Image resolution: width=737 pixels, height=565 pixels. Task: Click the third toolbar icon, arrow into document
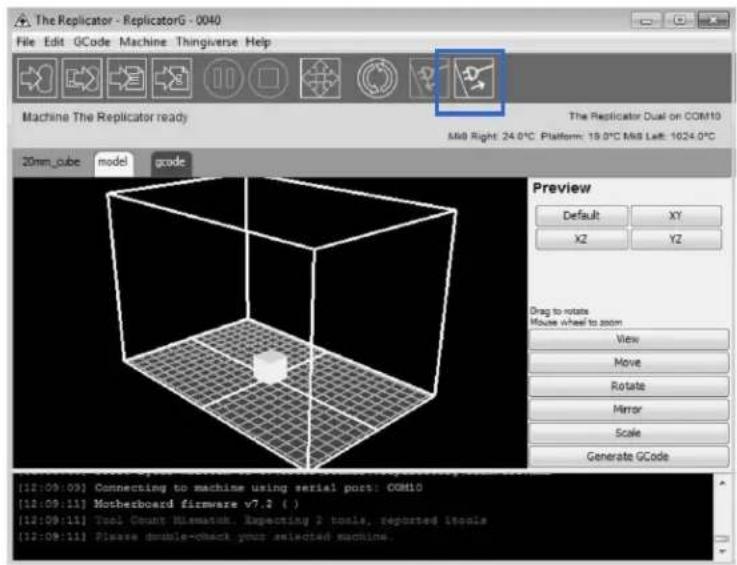[126, 78]
